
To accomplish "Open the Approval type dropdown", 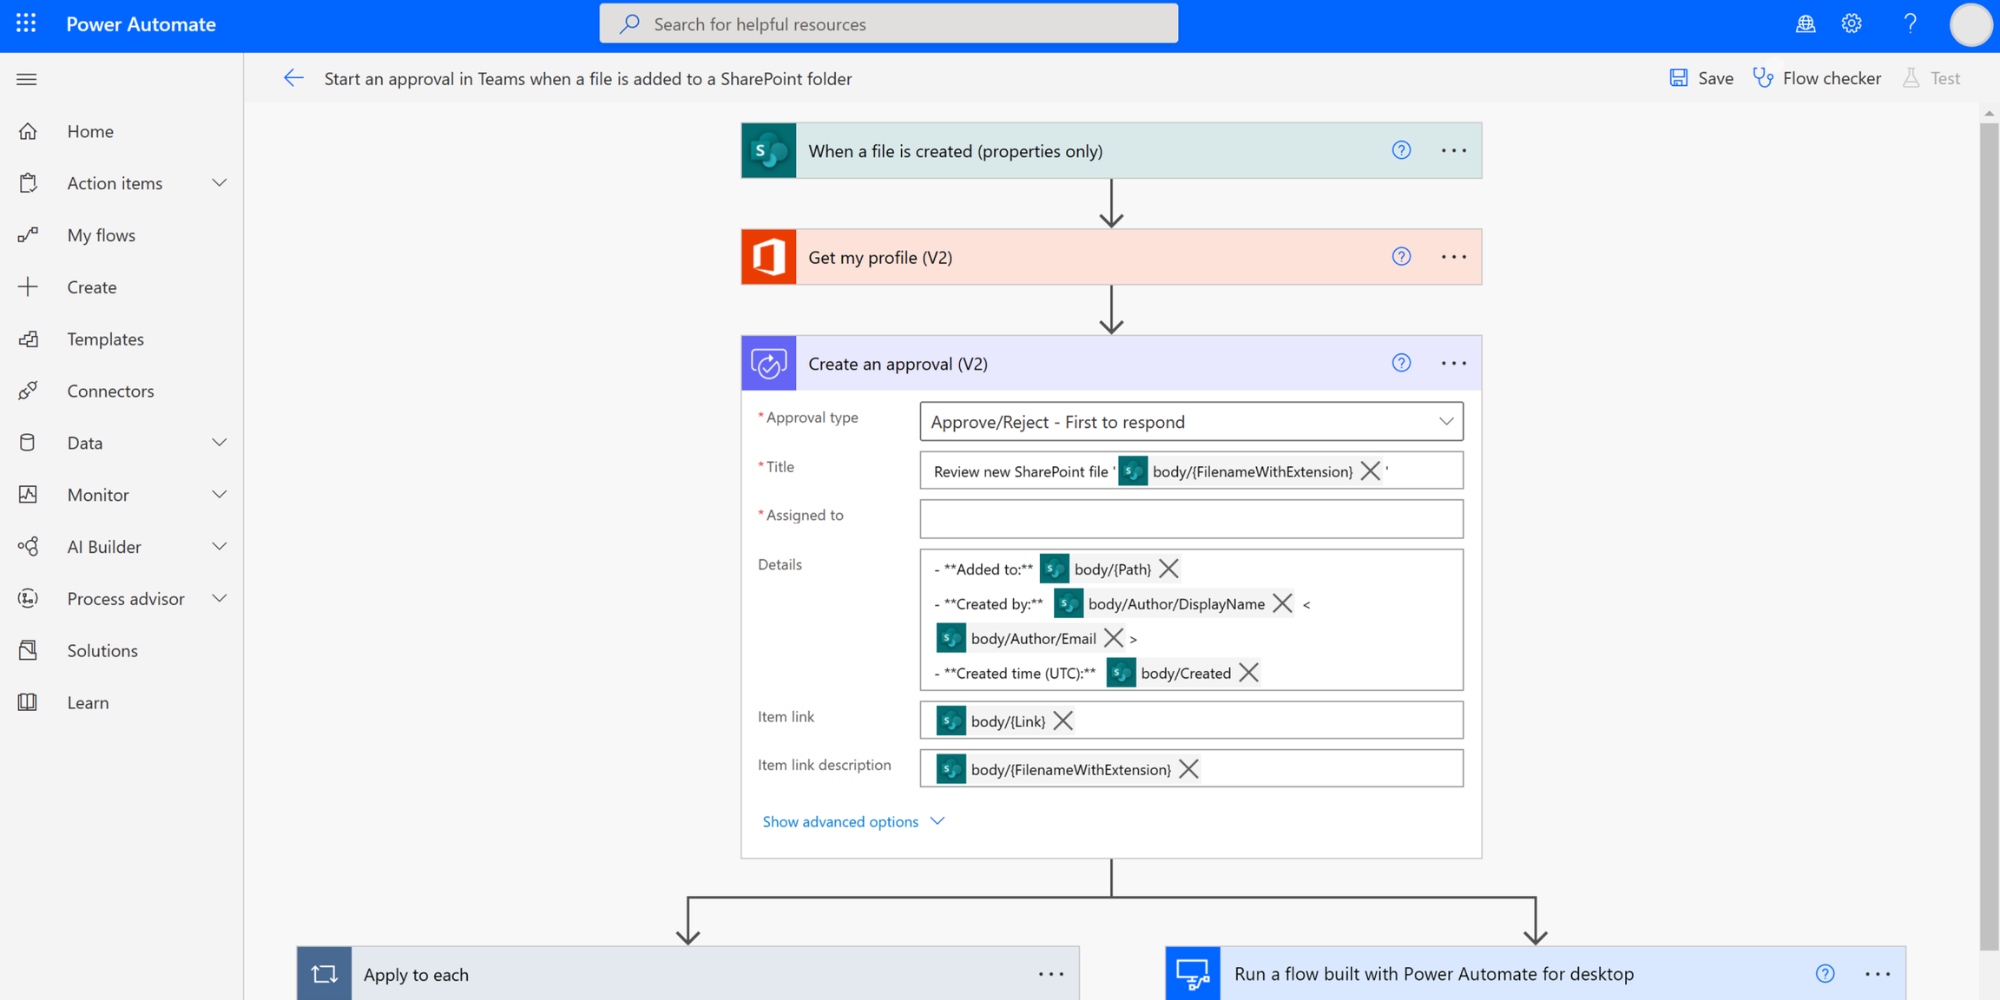I will (x=1191, y=422).
